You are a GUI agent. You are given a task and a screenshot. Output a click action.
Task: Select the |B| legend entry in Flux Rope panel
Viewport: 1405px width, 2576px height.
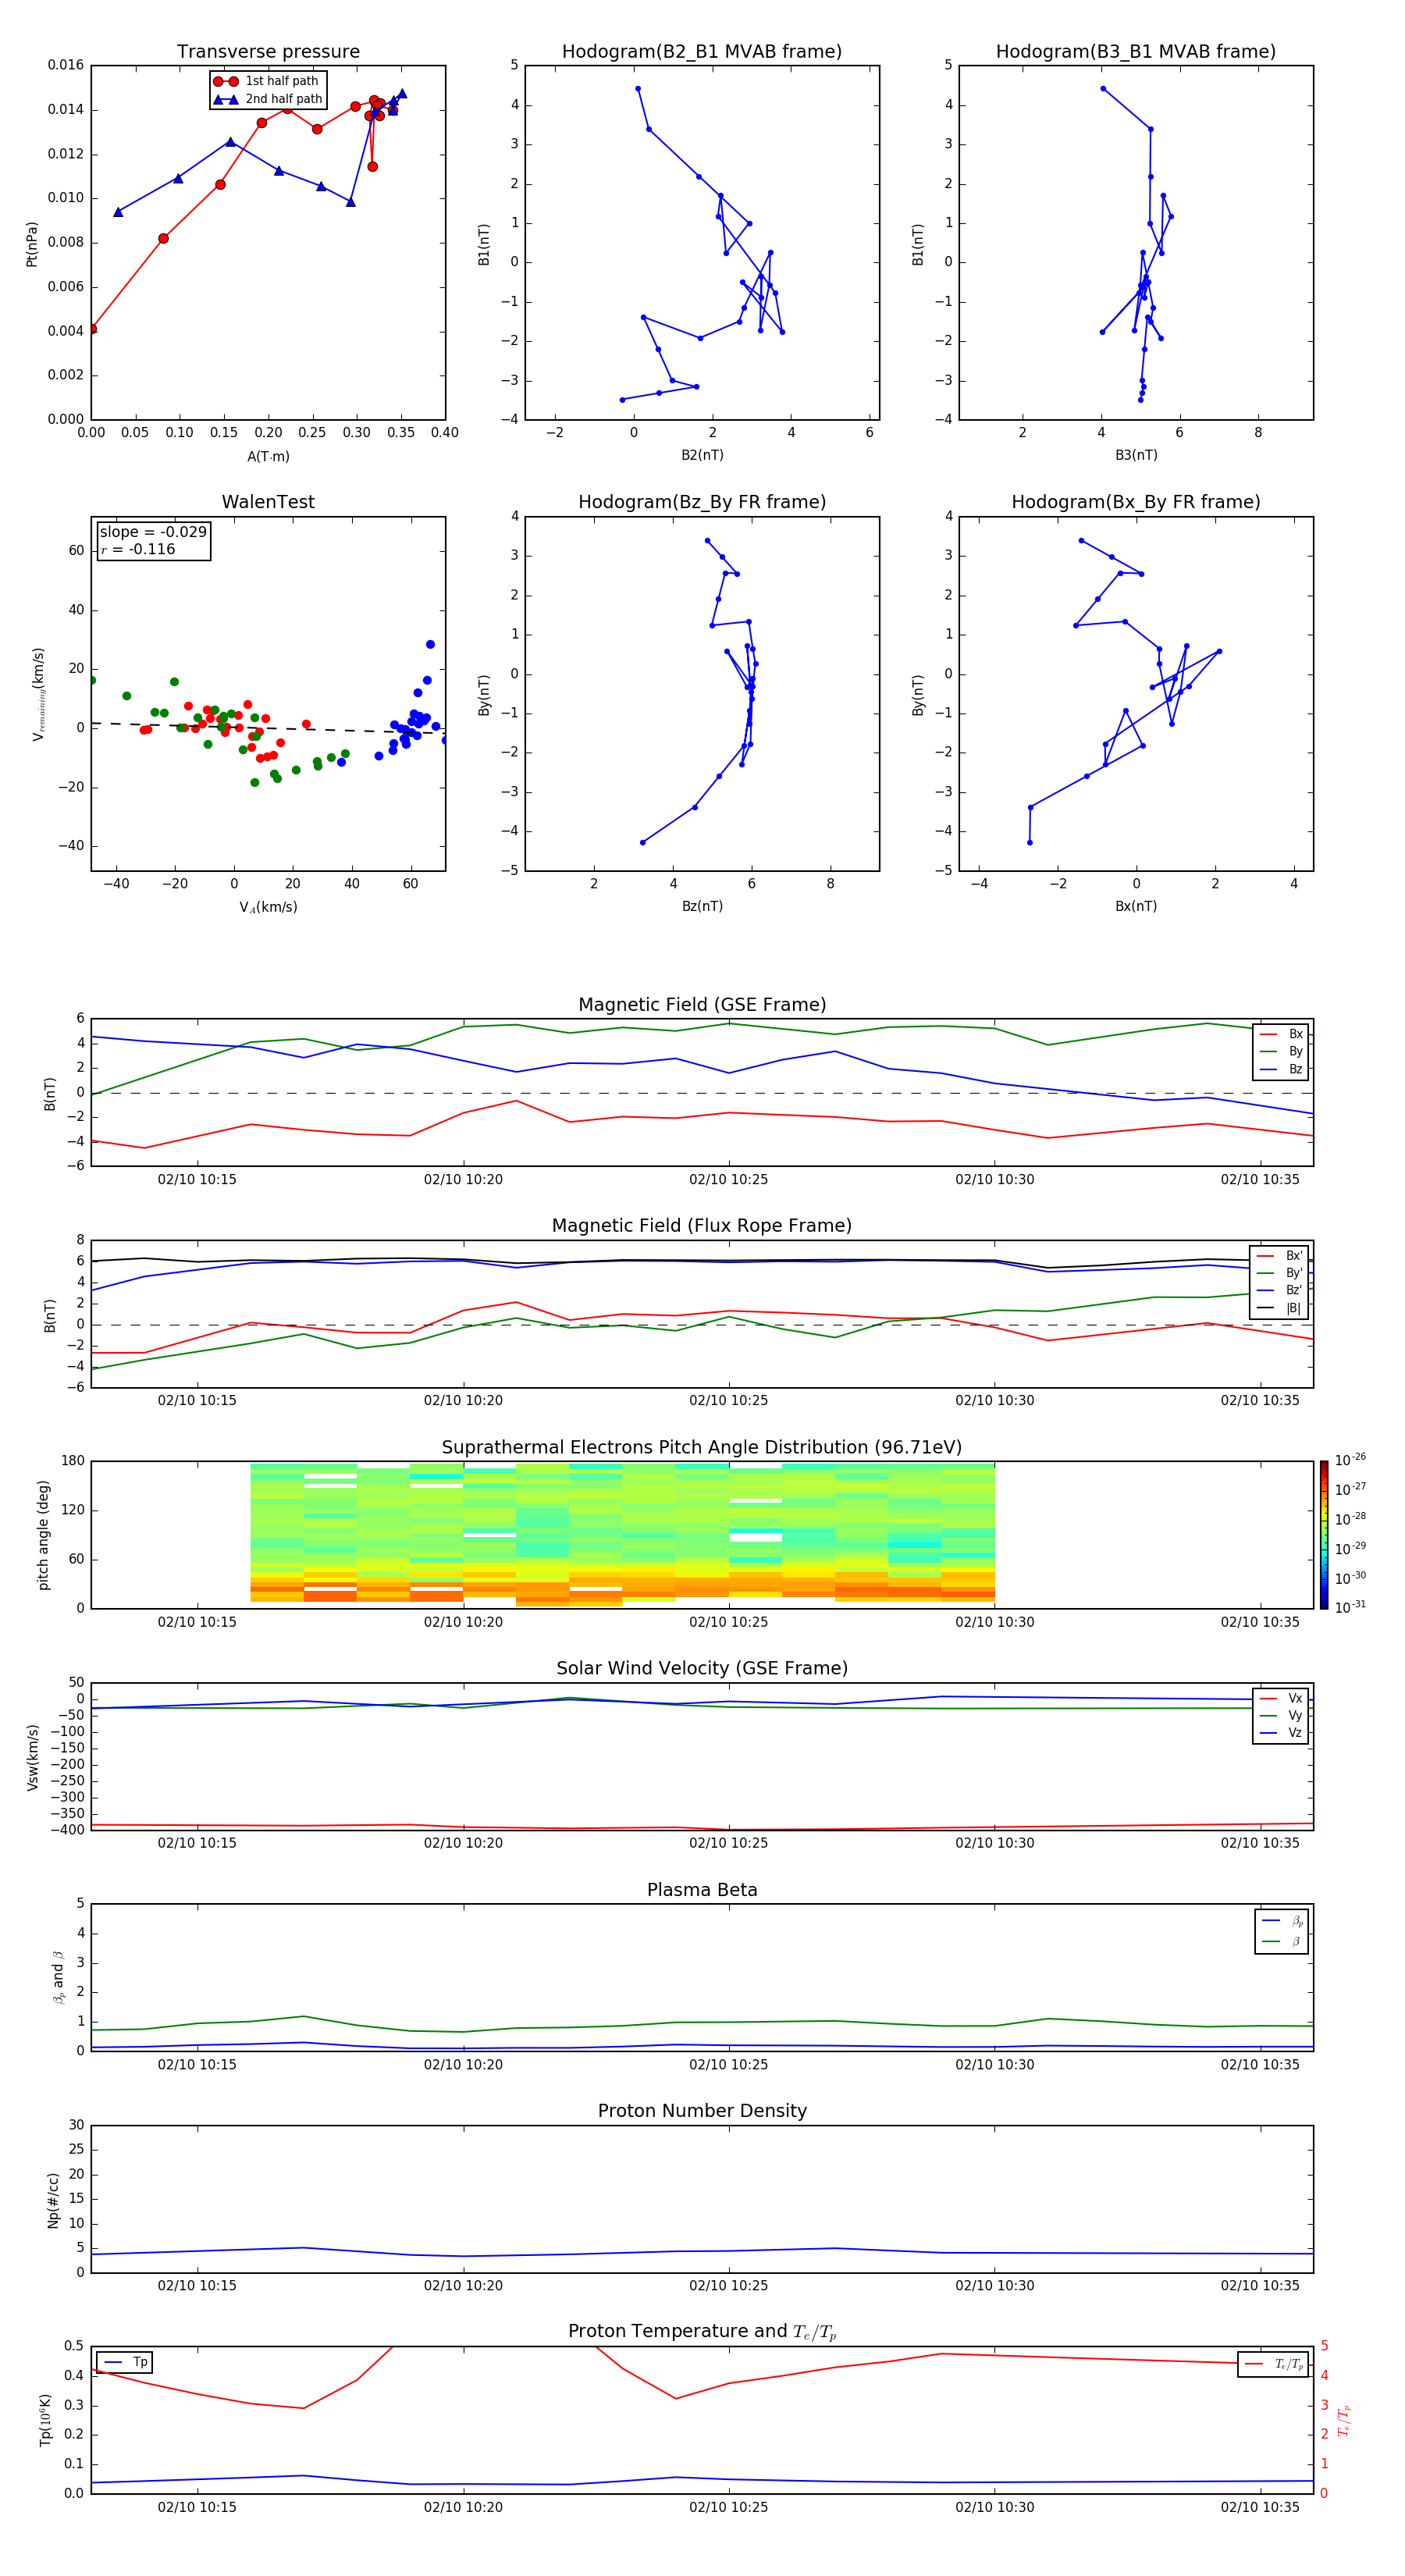coord(1280,1308)
